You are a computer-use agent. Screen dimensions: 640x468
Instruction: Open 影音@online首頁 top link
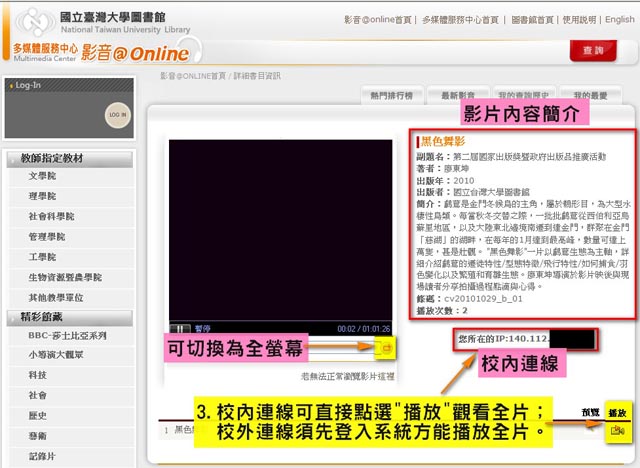tap(378, 20)
